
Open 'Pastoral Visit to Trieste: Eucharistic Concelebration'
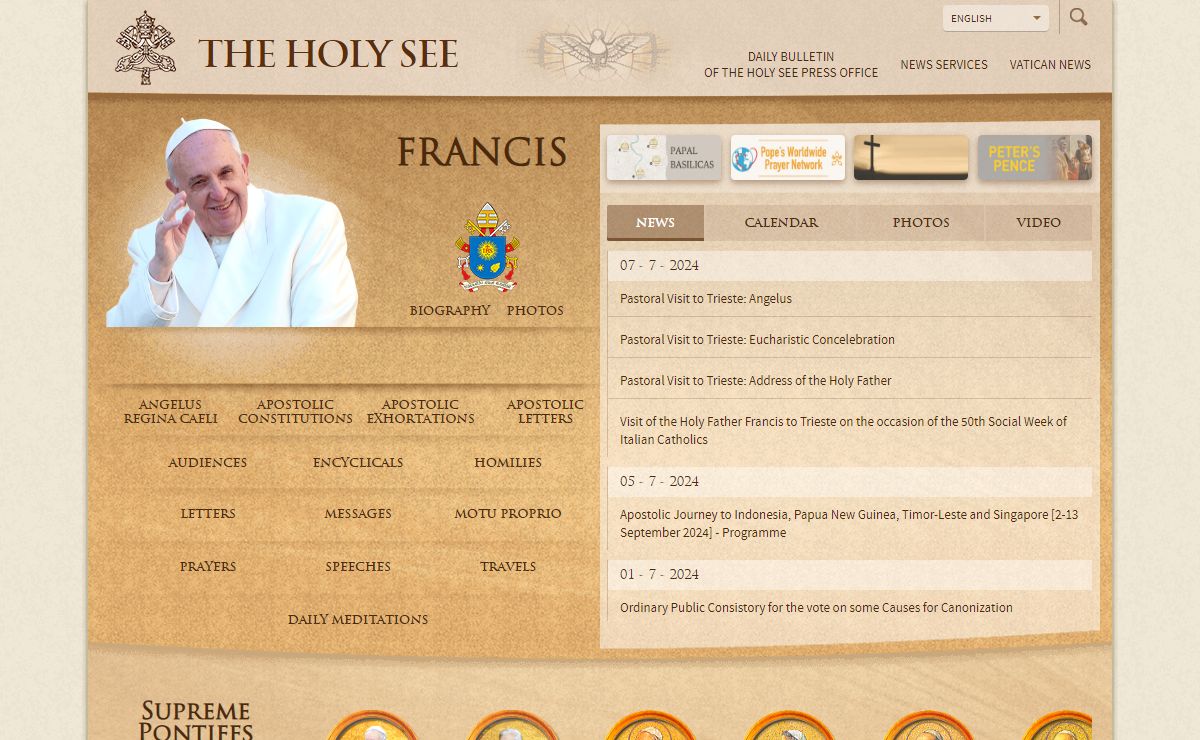point(757,340)
